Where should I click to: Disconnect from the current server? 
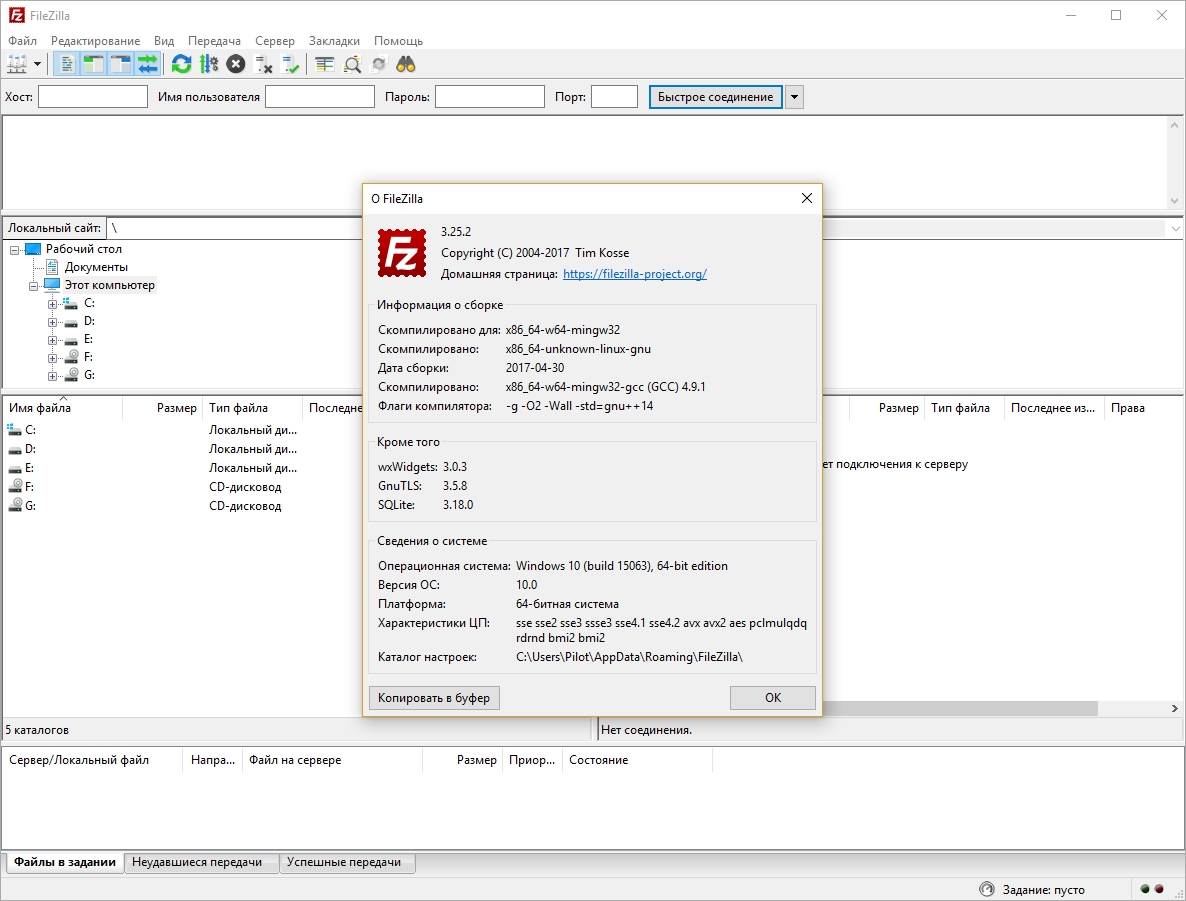(x=263, y=64)
